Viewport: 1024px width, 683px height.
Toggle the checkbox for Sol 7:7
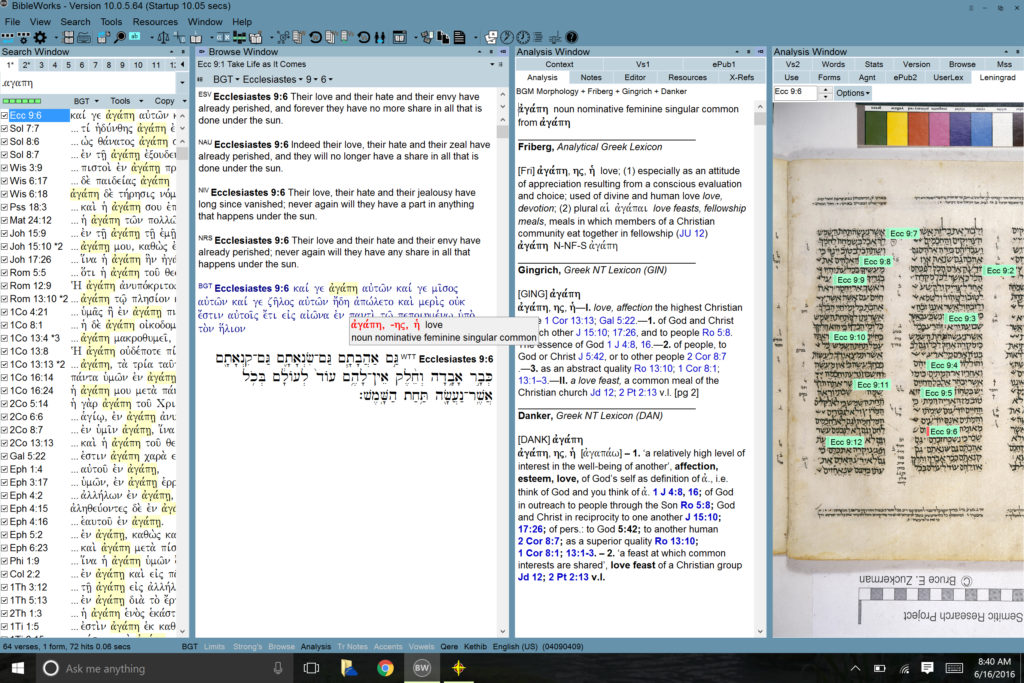coord(5,129)
